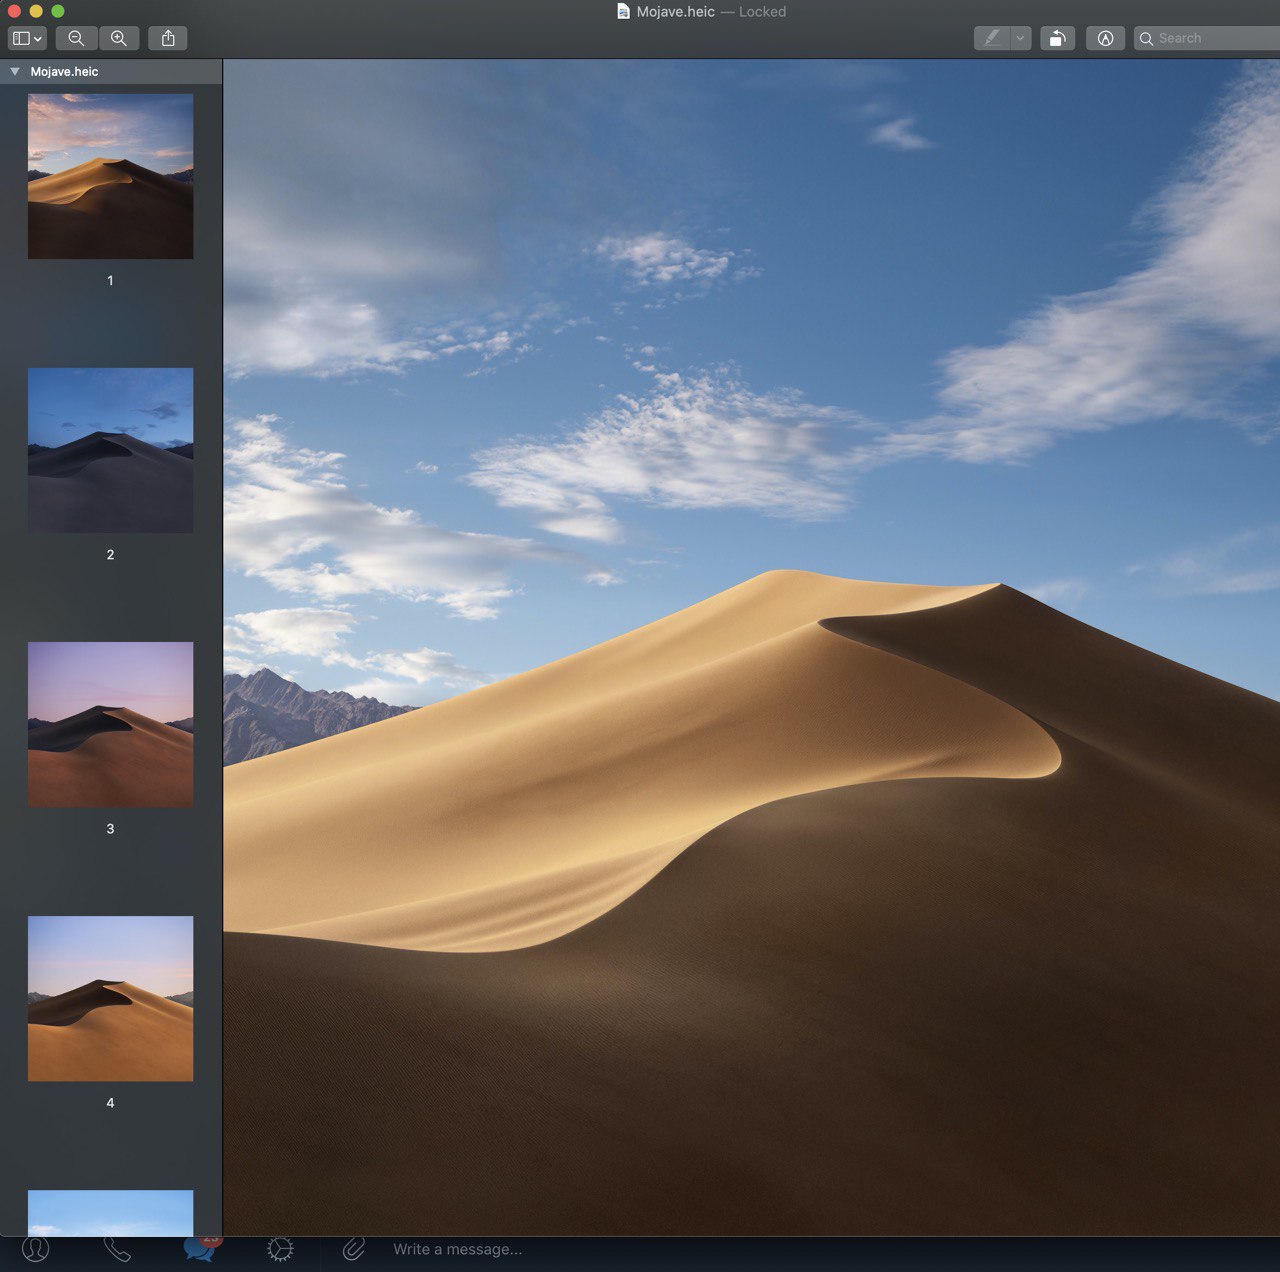Open calls phone icon in background messenger
The image size is (1280, 1272).
(x=117, y=1250)
